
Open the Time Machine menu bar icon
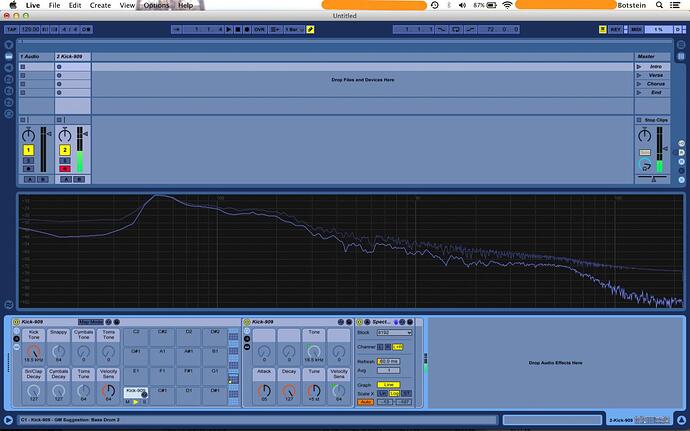[434, 5]
